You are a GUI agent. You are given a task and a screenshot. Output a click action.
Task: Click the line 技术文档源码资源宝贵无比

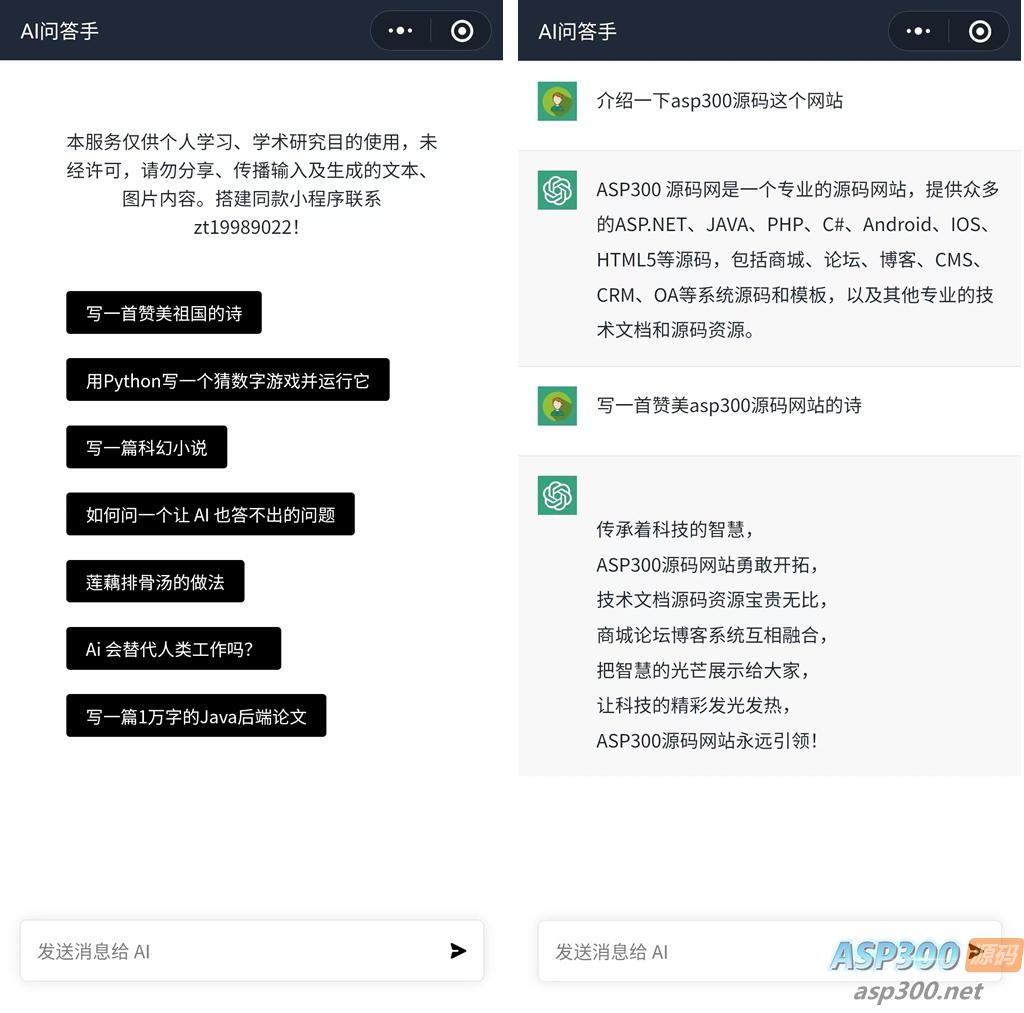(x=712, y=600)
